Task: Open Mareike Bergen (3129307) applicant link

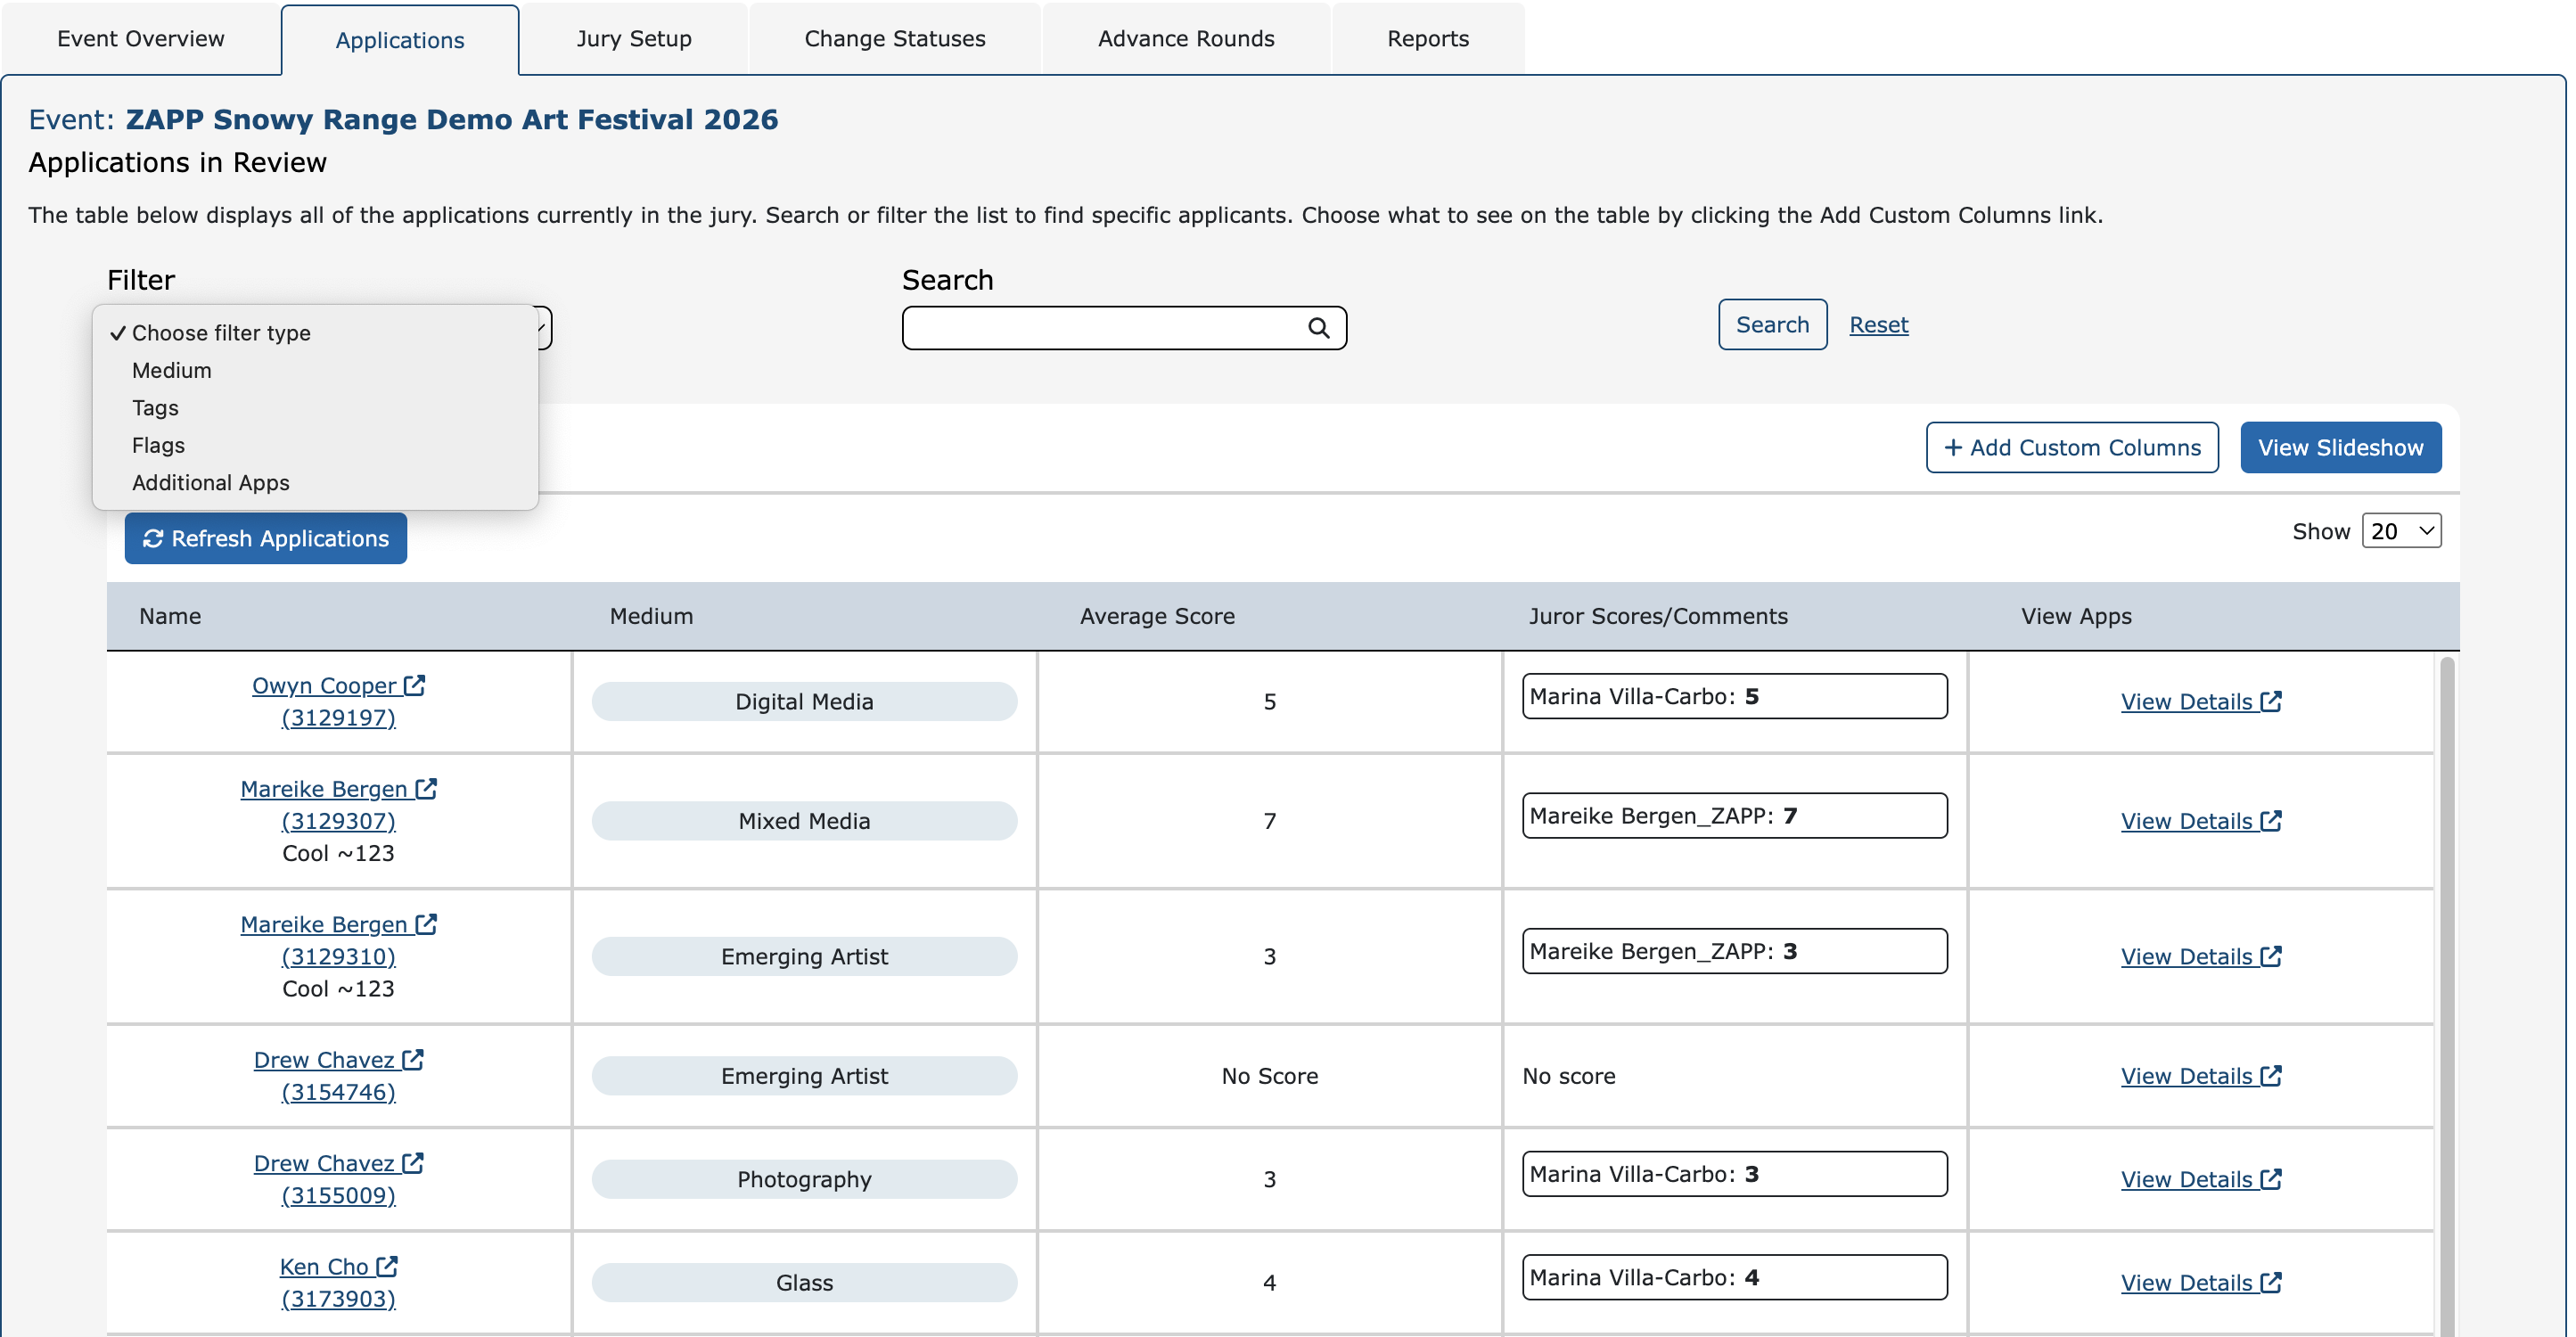Action: [338, 804]
